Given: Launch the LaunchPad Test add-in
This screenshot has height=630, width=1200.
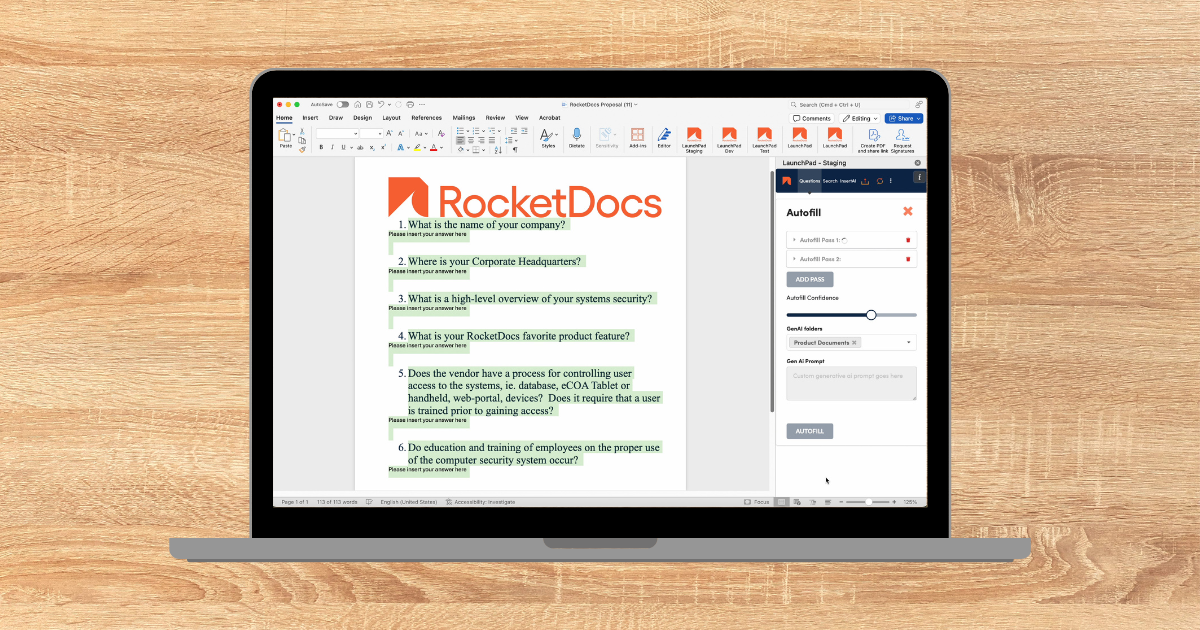Looking at the screenshot, I should pyautogui.click(x=764, y=140).
